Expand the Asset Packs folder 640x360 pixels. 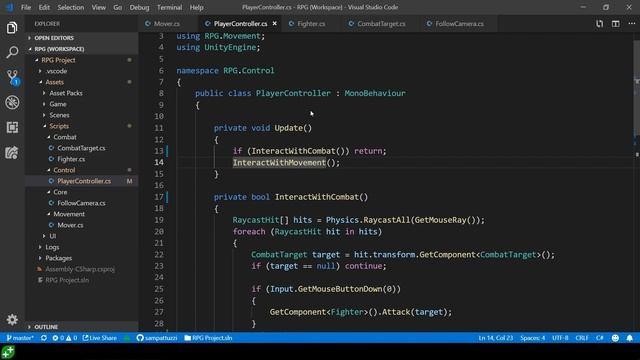point(82,93)
